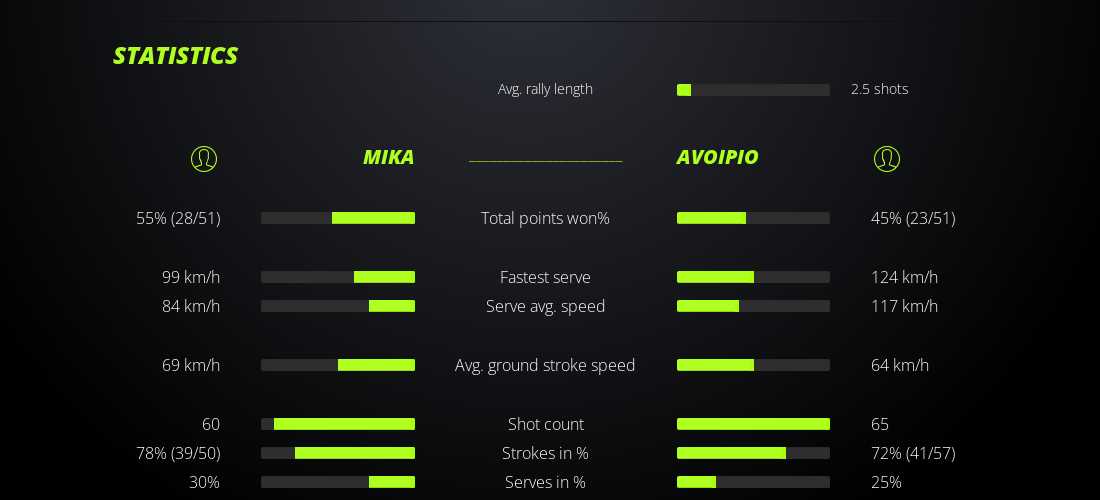Click the STATISTICS heading
Screen dimensions: 1100x500
[175, 56]
